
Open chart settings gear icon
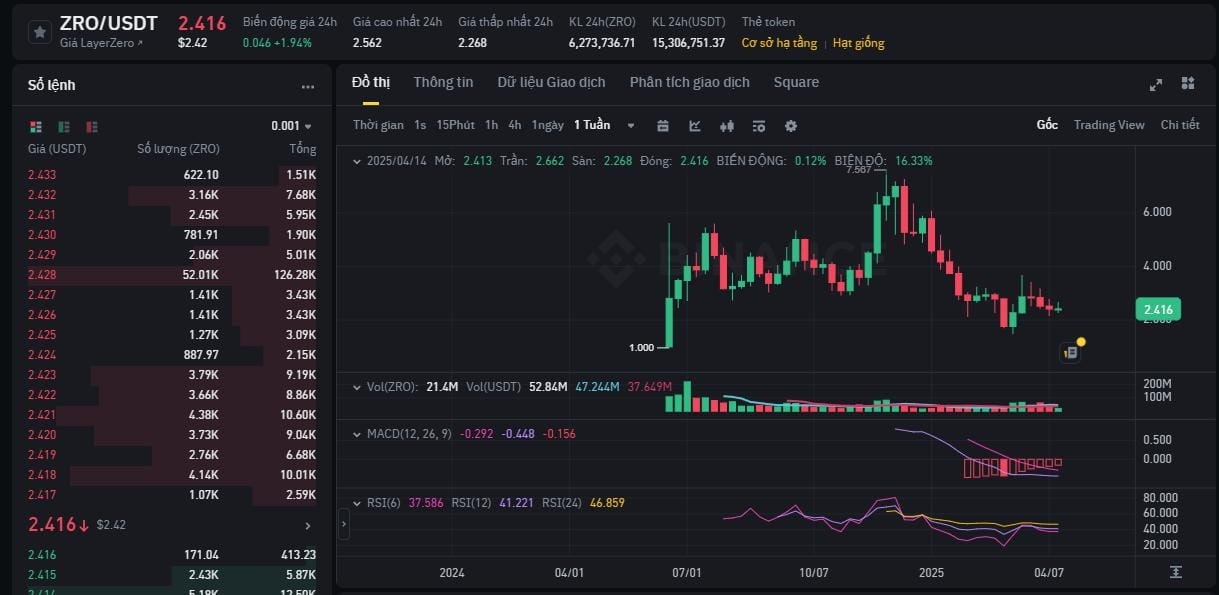point(791,126)
